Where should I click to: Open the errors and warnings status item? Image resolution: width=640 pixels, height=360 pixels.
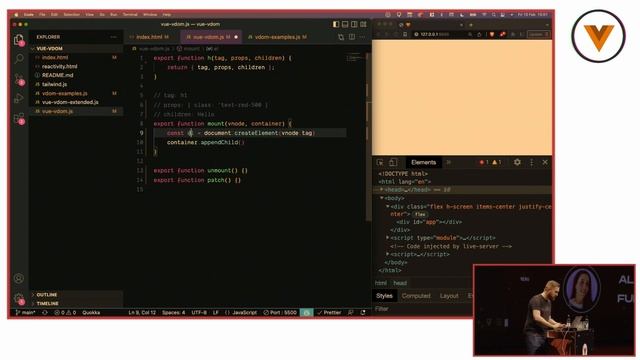65,313
